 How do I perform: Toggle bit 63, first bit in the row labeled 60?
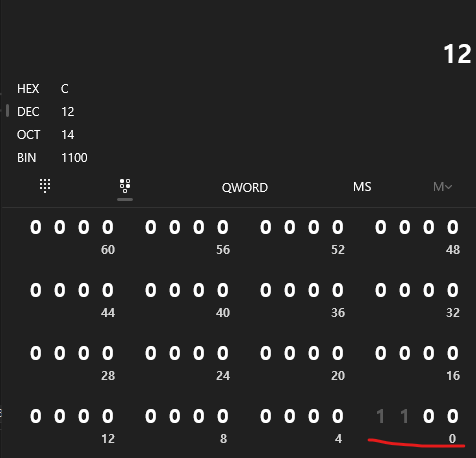point(36,227)
